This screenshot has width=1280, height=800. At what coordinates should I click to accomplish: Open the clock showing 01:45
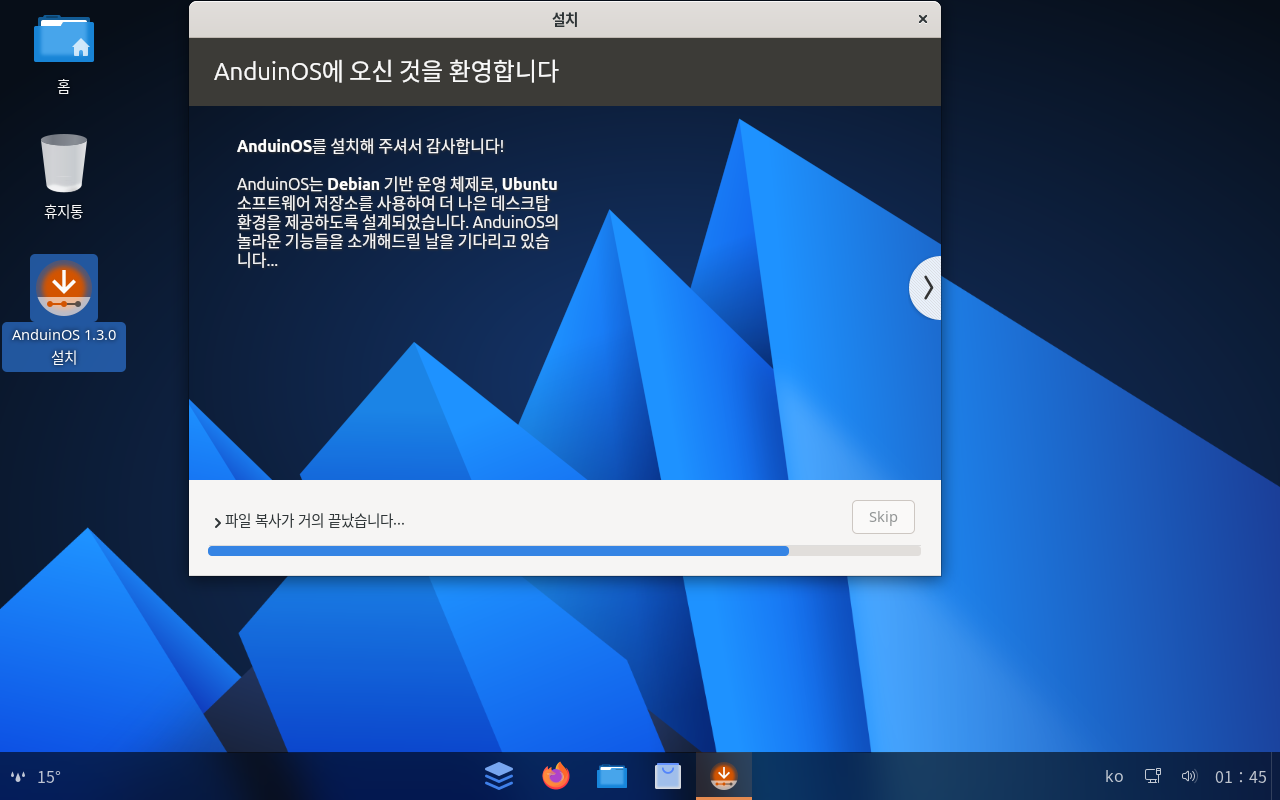pos(1241,777)
